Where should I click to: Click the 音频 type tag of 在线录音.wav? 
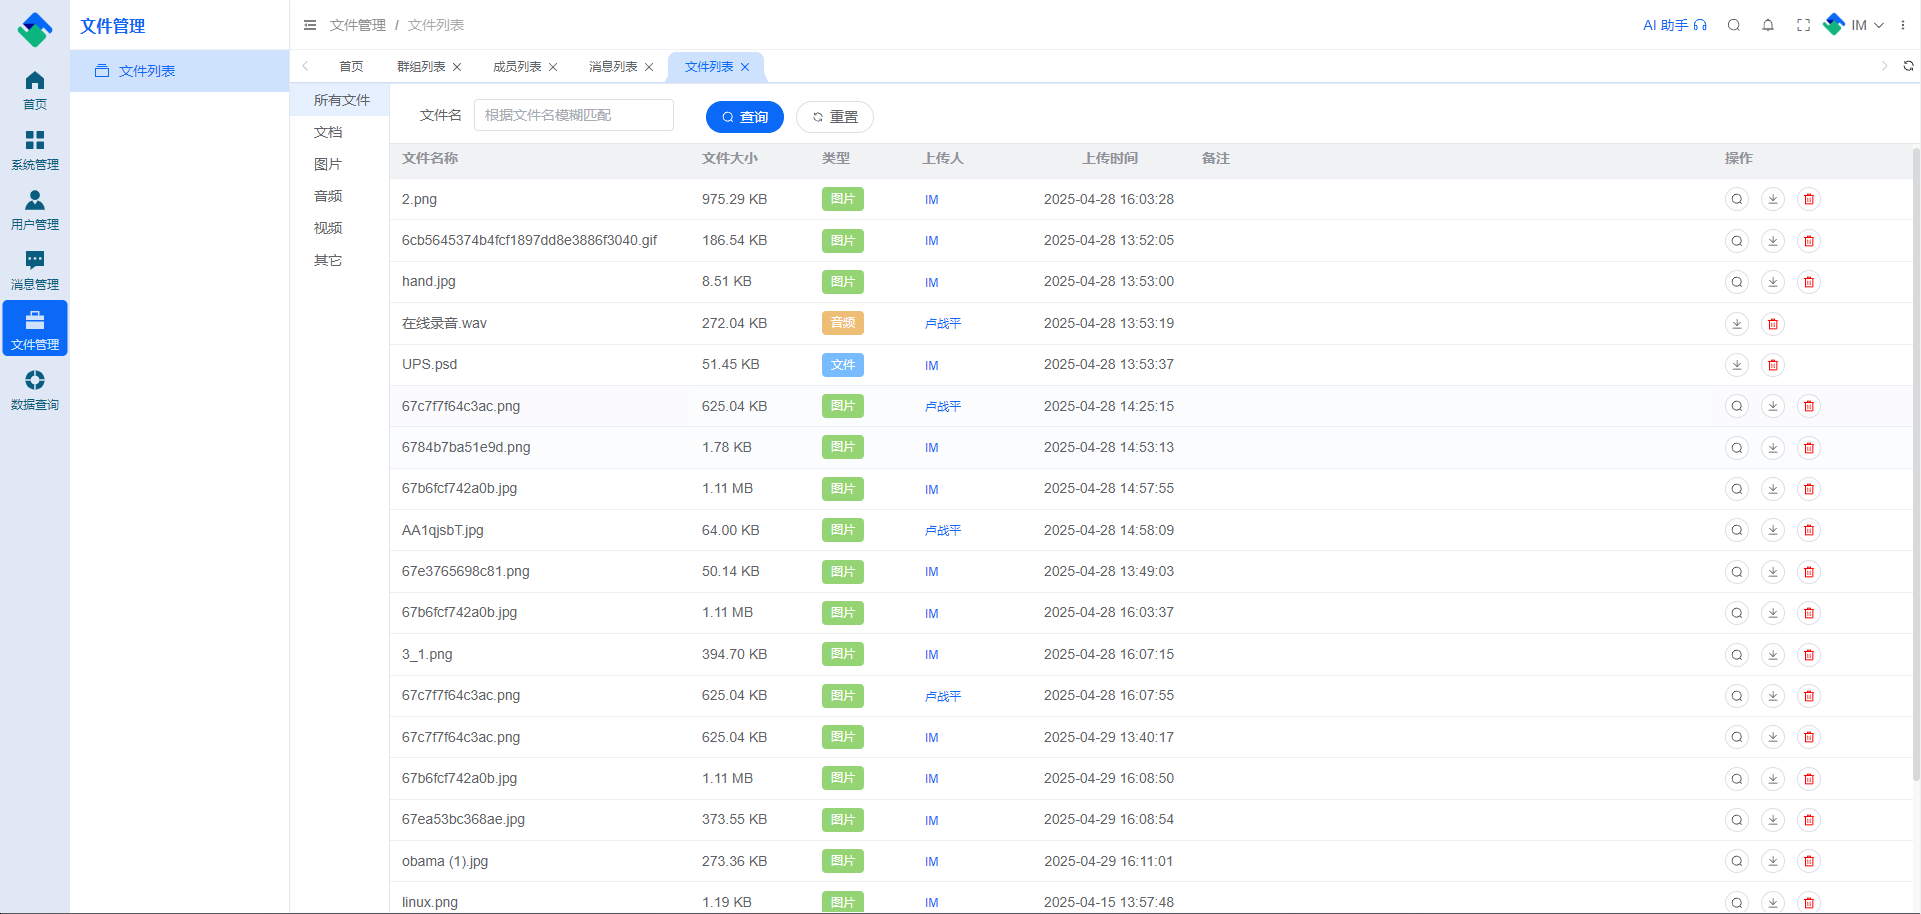click(x=843, y=323)
